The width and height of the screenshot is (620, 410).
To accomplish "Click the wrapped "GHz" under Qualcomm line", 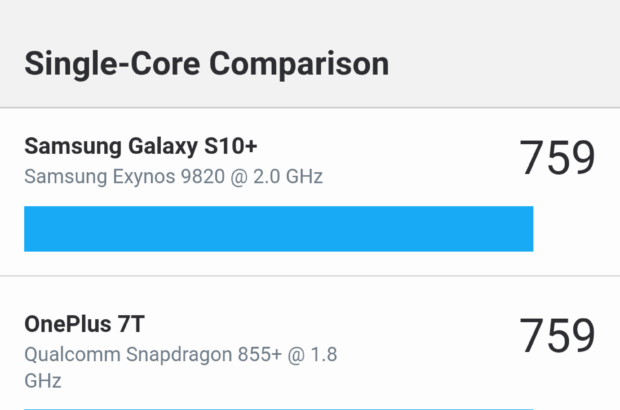I will tap(43, 381).
